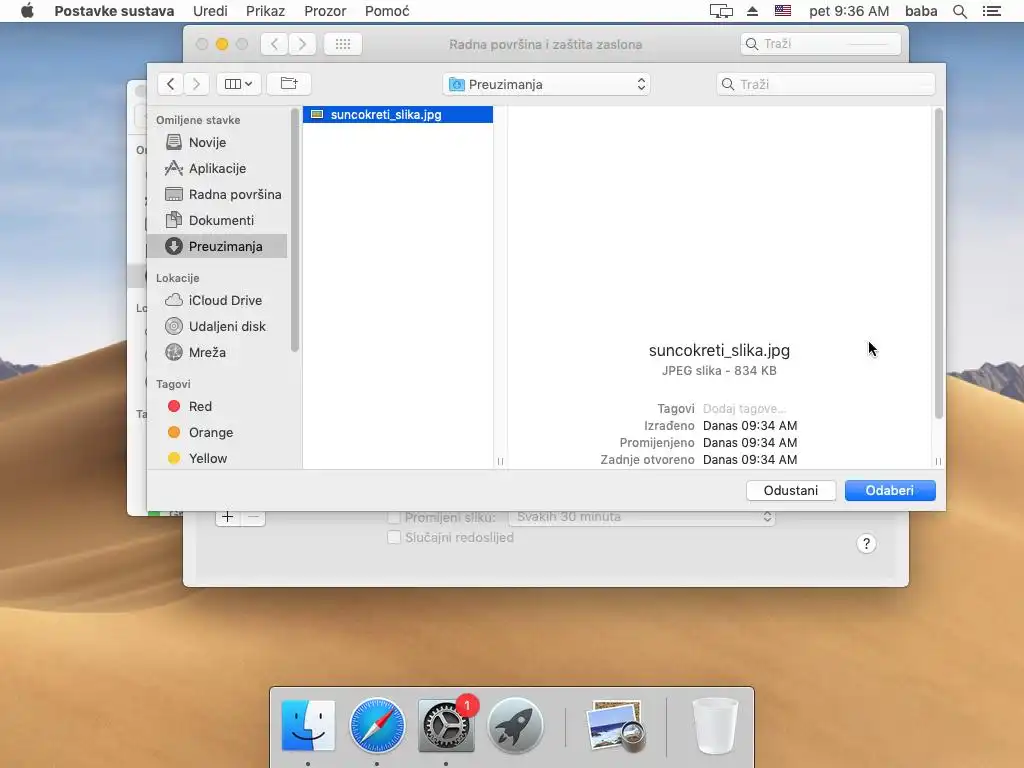1024x768 pixels.
Task: Open Aplikacije in the sidebar
Action: (x=217, y=168)
